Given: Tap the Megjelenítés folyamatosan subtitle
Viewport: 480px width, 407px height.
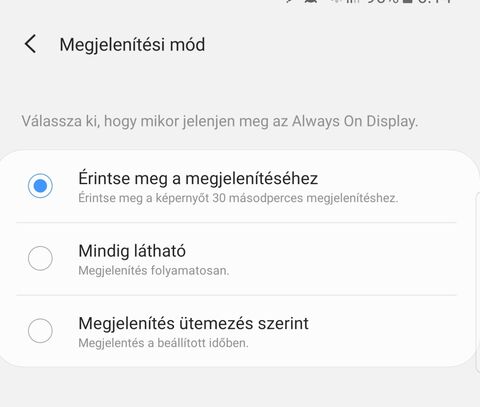Looking at the screenshot, I should coord(154,271).
